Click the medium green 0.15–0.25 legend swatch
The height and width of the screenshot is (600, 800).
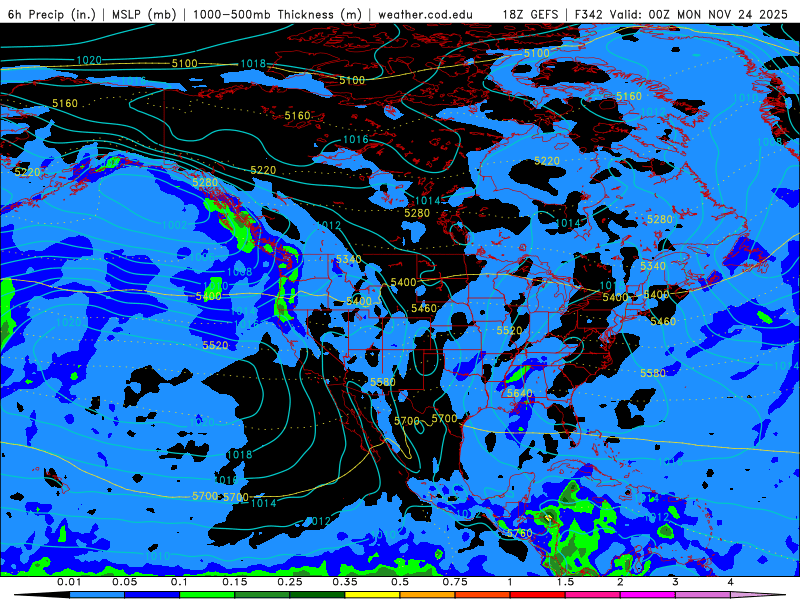(262, 595)
